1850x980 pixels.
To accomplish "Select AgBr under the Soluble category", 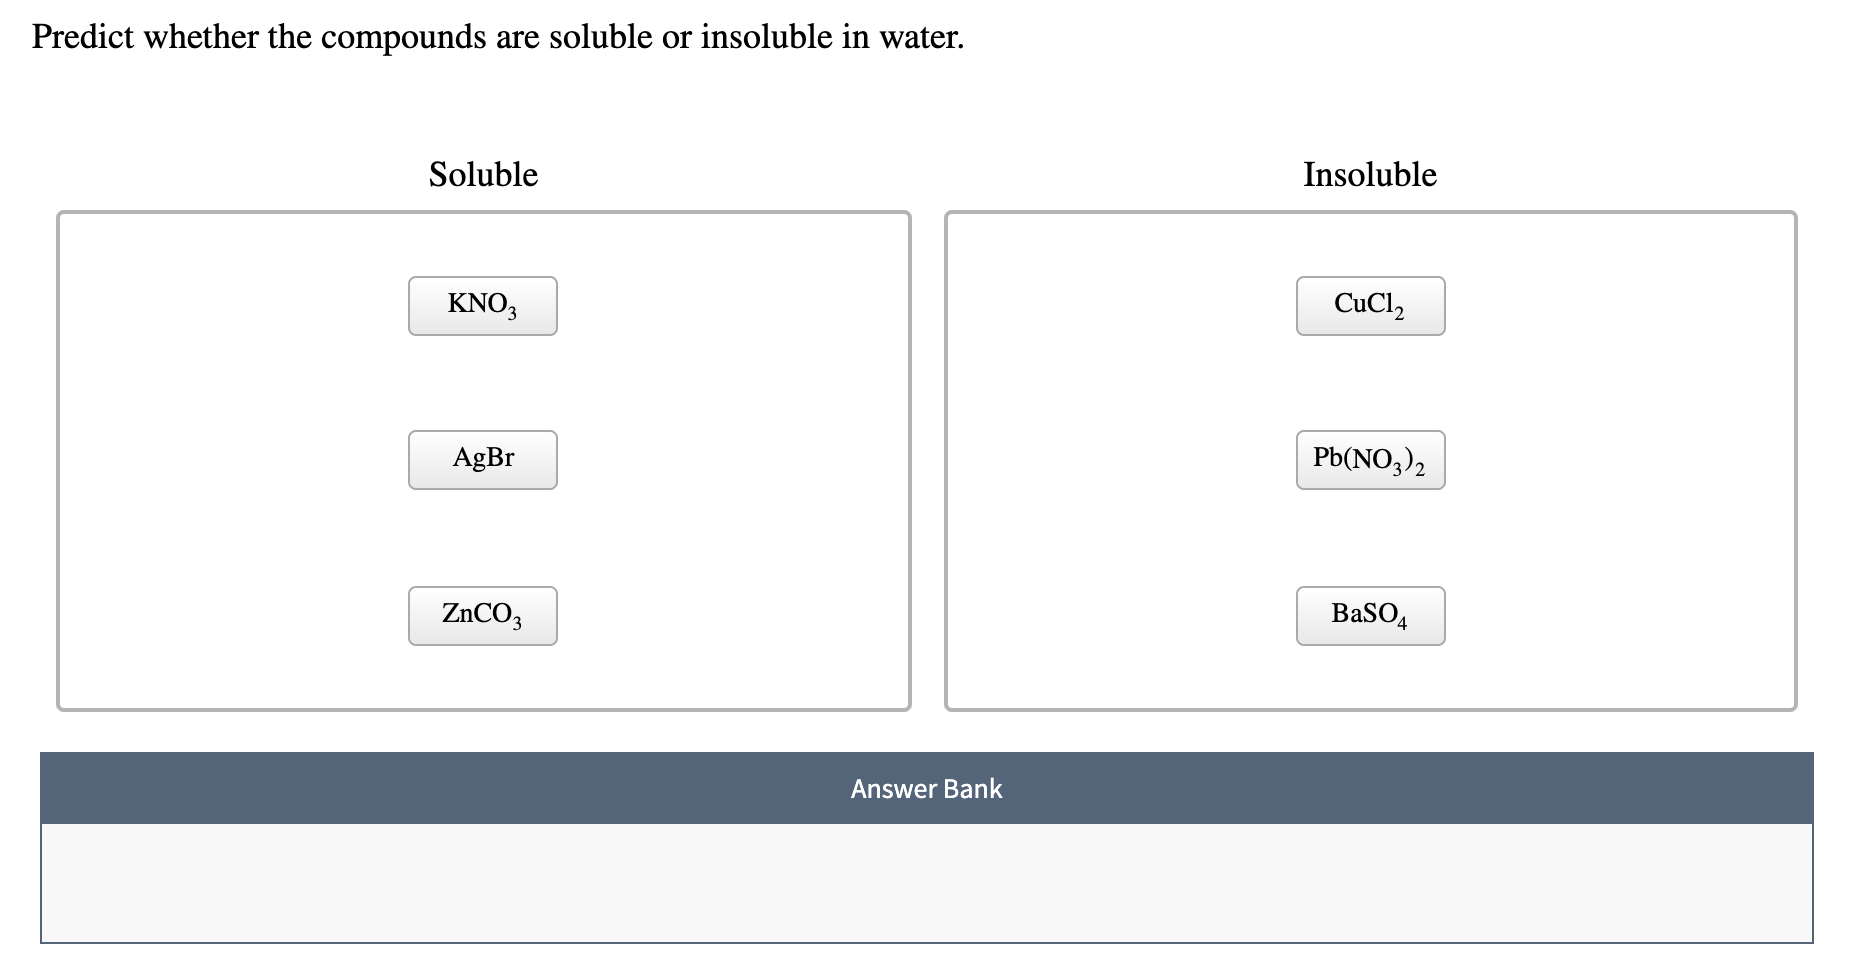I will pos(482,459).
